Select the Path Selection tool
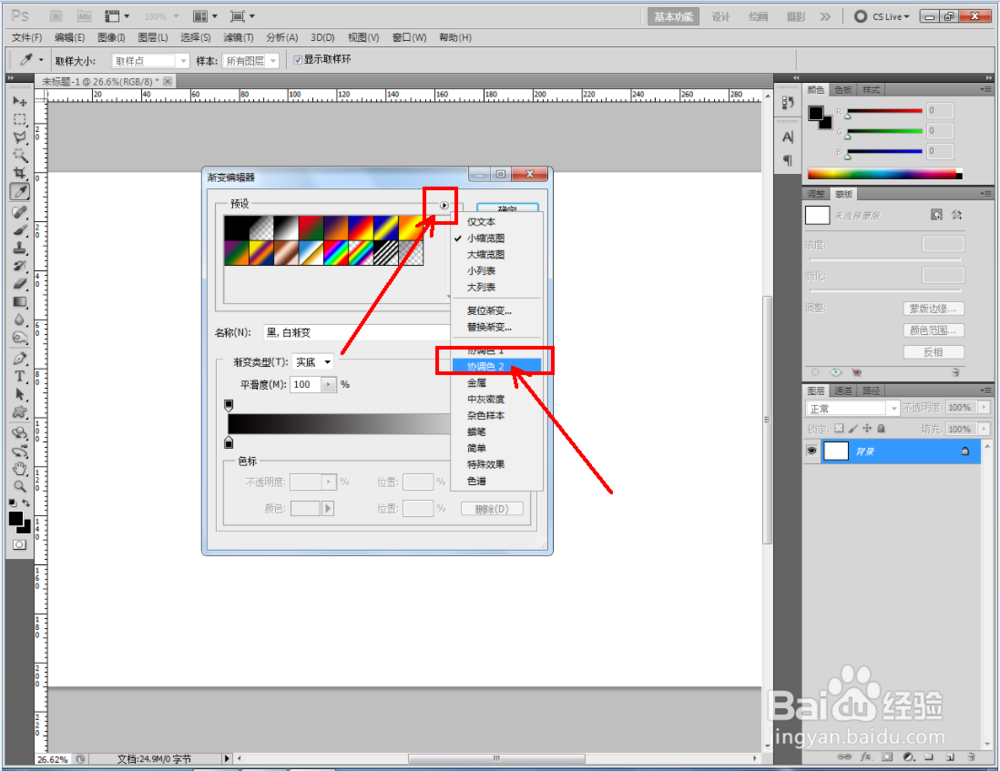 click(20, 394)
